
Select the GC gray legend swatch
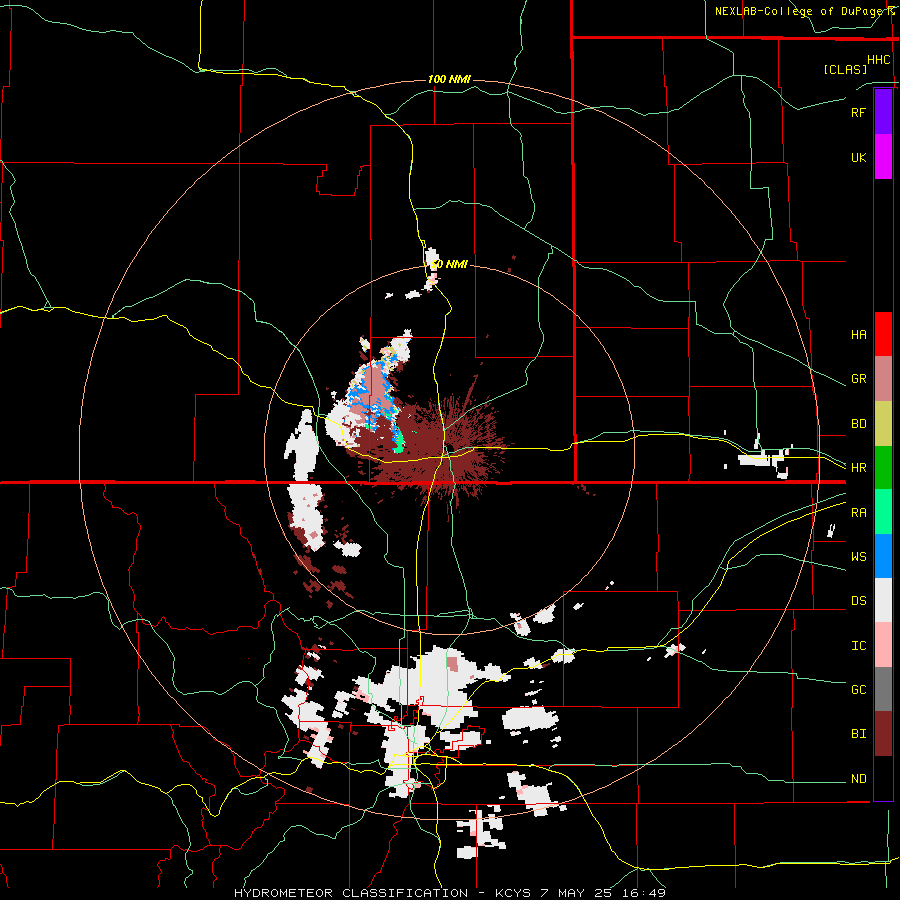883,689
